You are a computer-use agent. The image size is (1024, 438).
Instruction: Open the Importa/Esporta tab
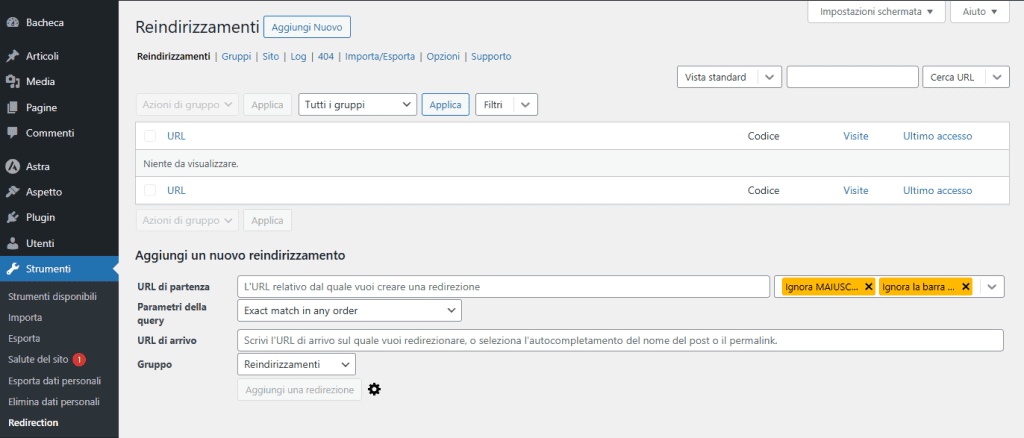(x=379, y=57)
